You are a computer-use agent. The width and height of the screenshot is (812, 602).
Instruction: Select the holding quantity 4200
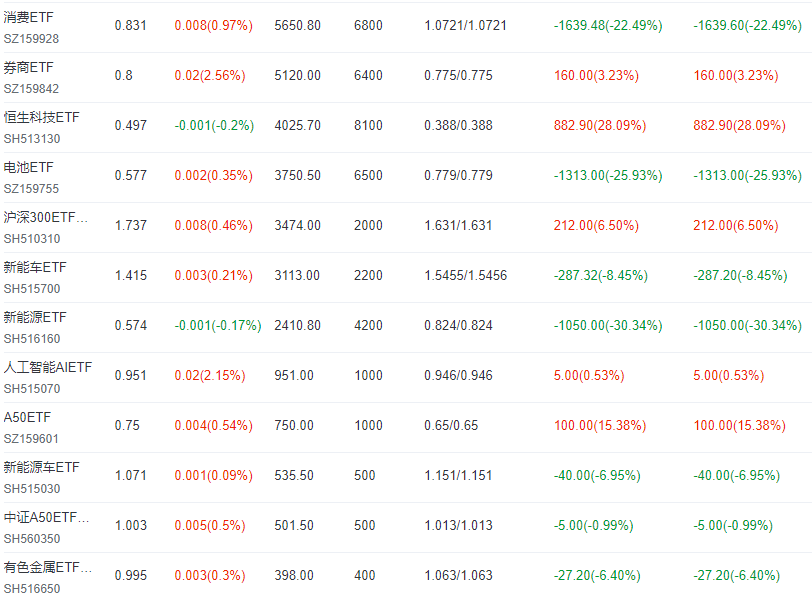click(368, 325)
